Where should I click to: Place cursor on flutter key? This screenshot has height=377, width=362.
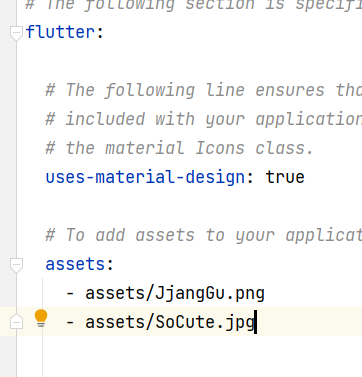click(x=60, y=32)
